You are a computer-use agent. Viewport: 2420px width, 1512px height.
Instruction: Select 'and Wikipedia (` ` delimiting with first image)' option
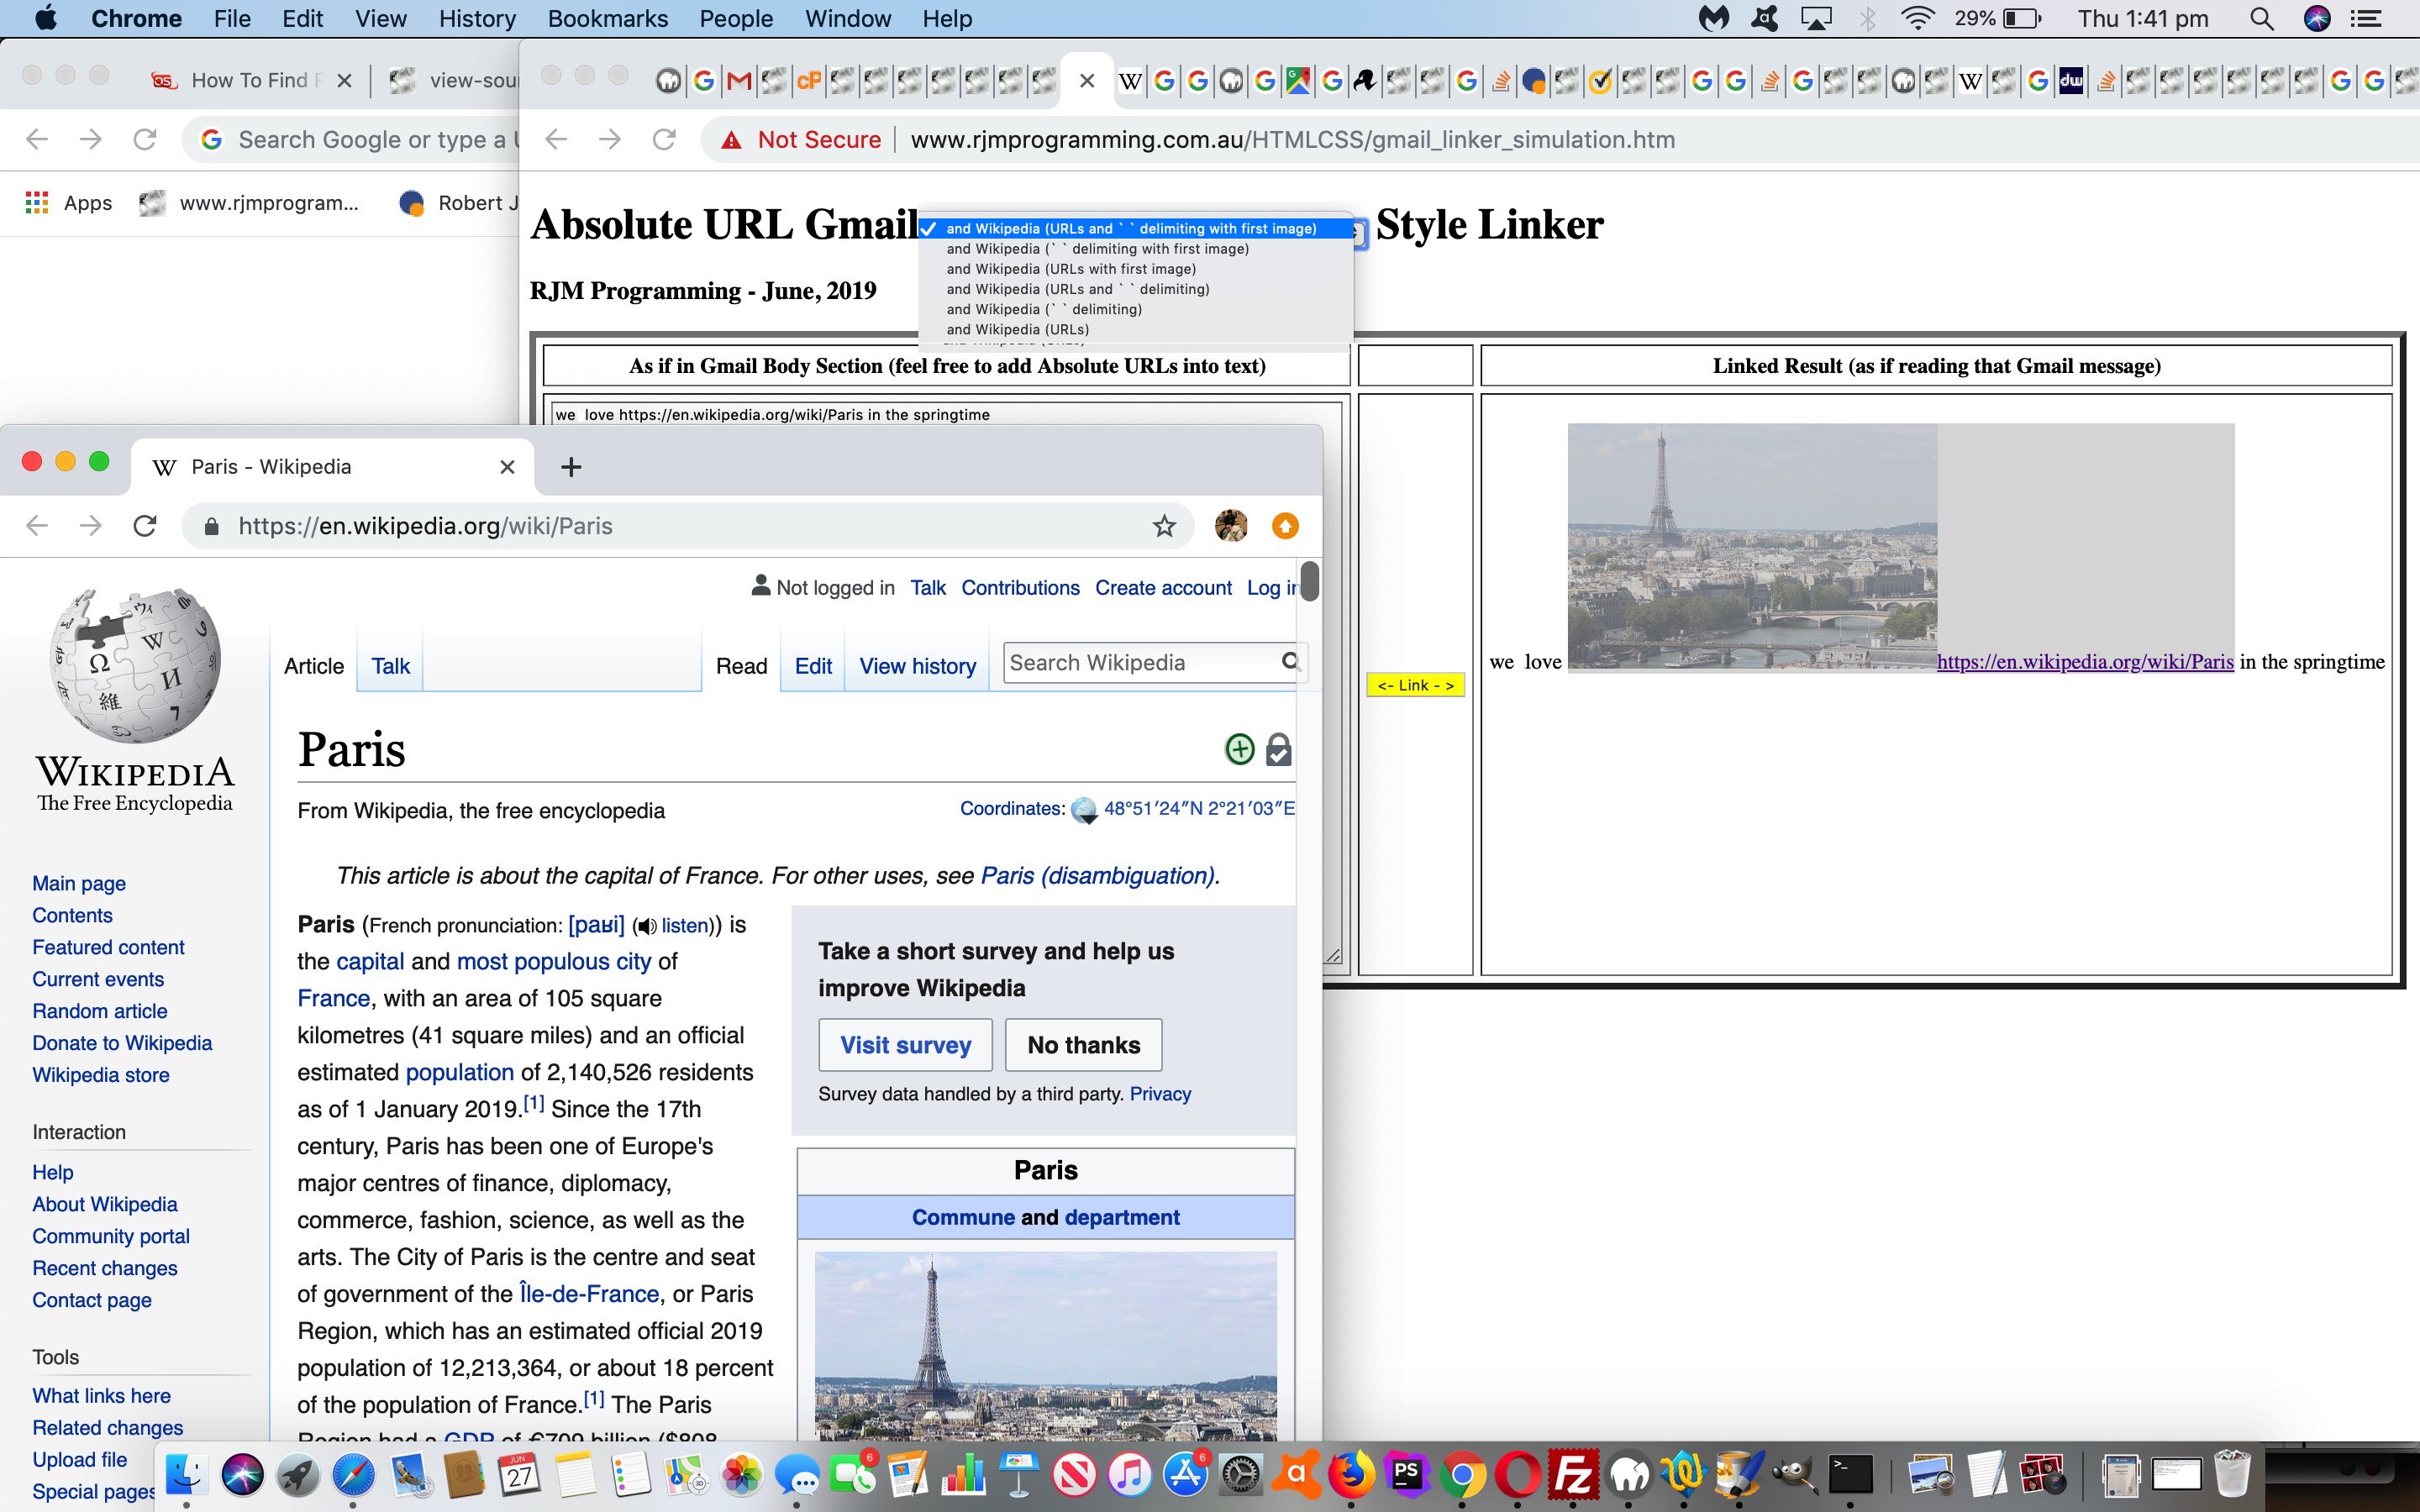(x=1136, y=249)
